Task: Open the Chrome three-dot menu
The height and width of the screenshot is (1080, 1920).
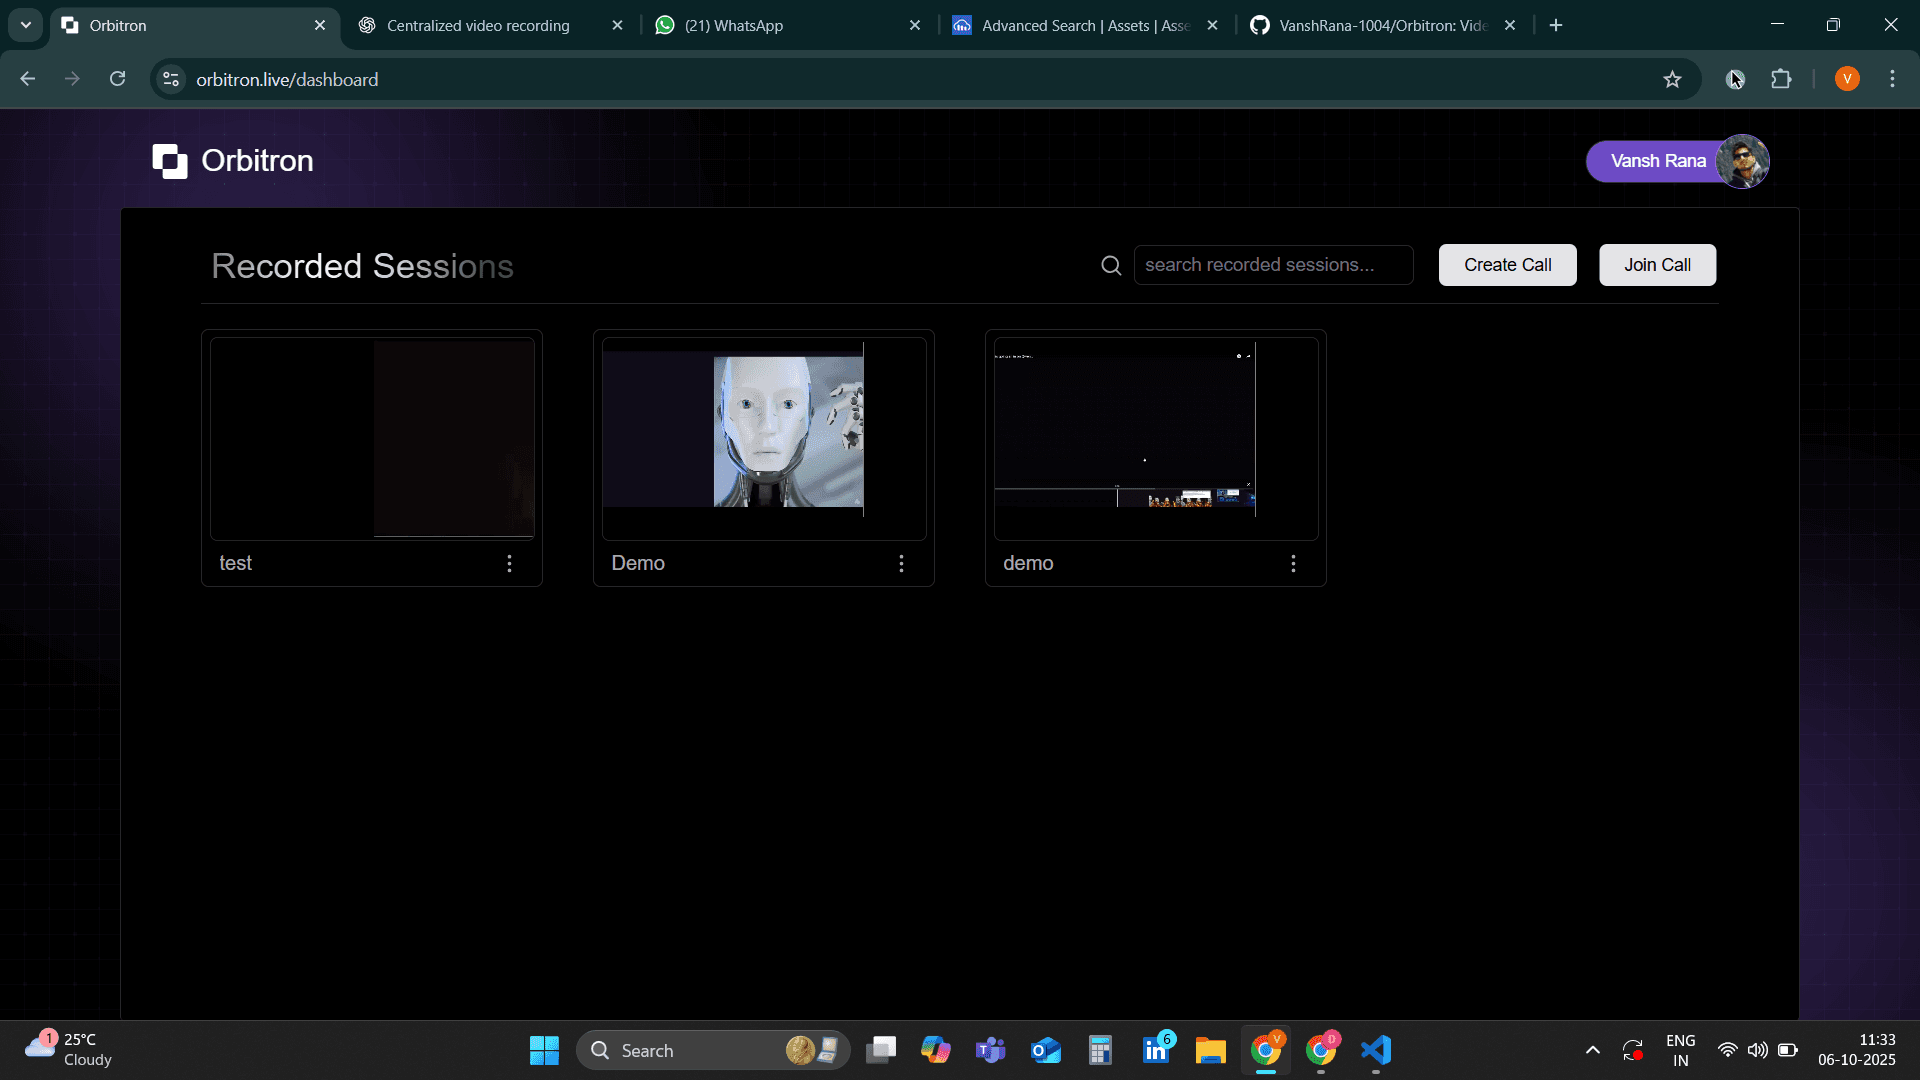Action: point(1892,79)
